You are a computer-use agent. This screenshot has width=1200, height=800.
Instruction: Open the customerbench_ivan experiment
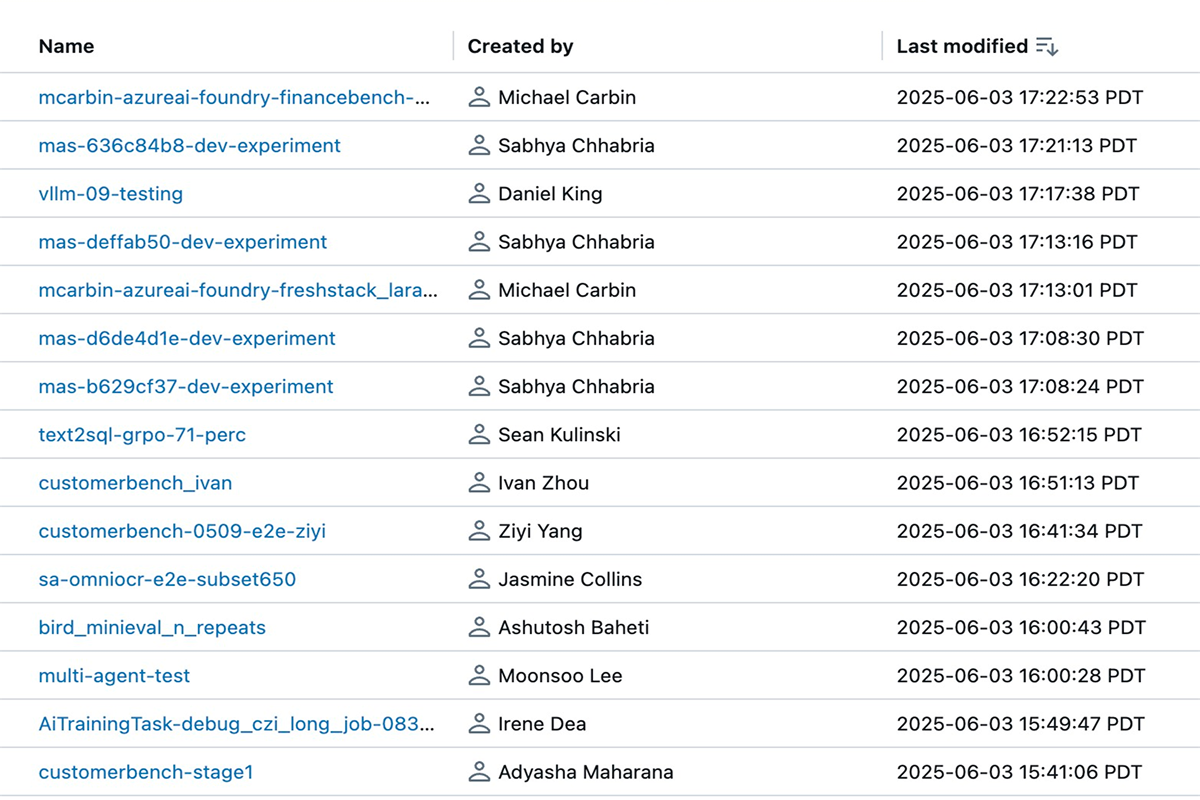click(x=135, y=483)
